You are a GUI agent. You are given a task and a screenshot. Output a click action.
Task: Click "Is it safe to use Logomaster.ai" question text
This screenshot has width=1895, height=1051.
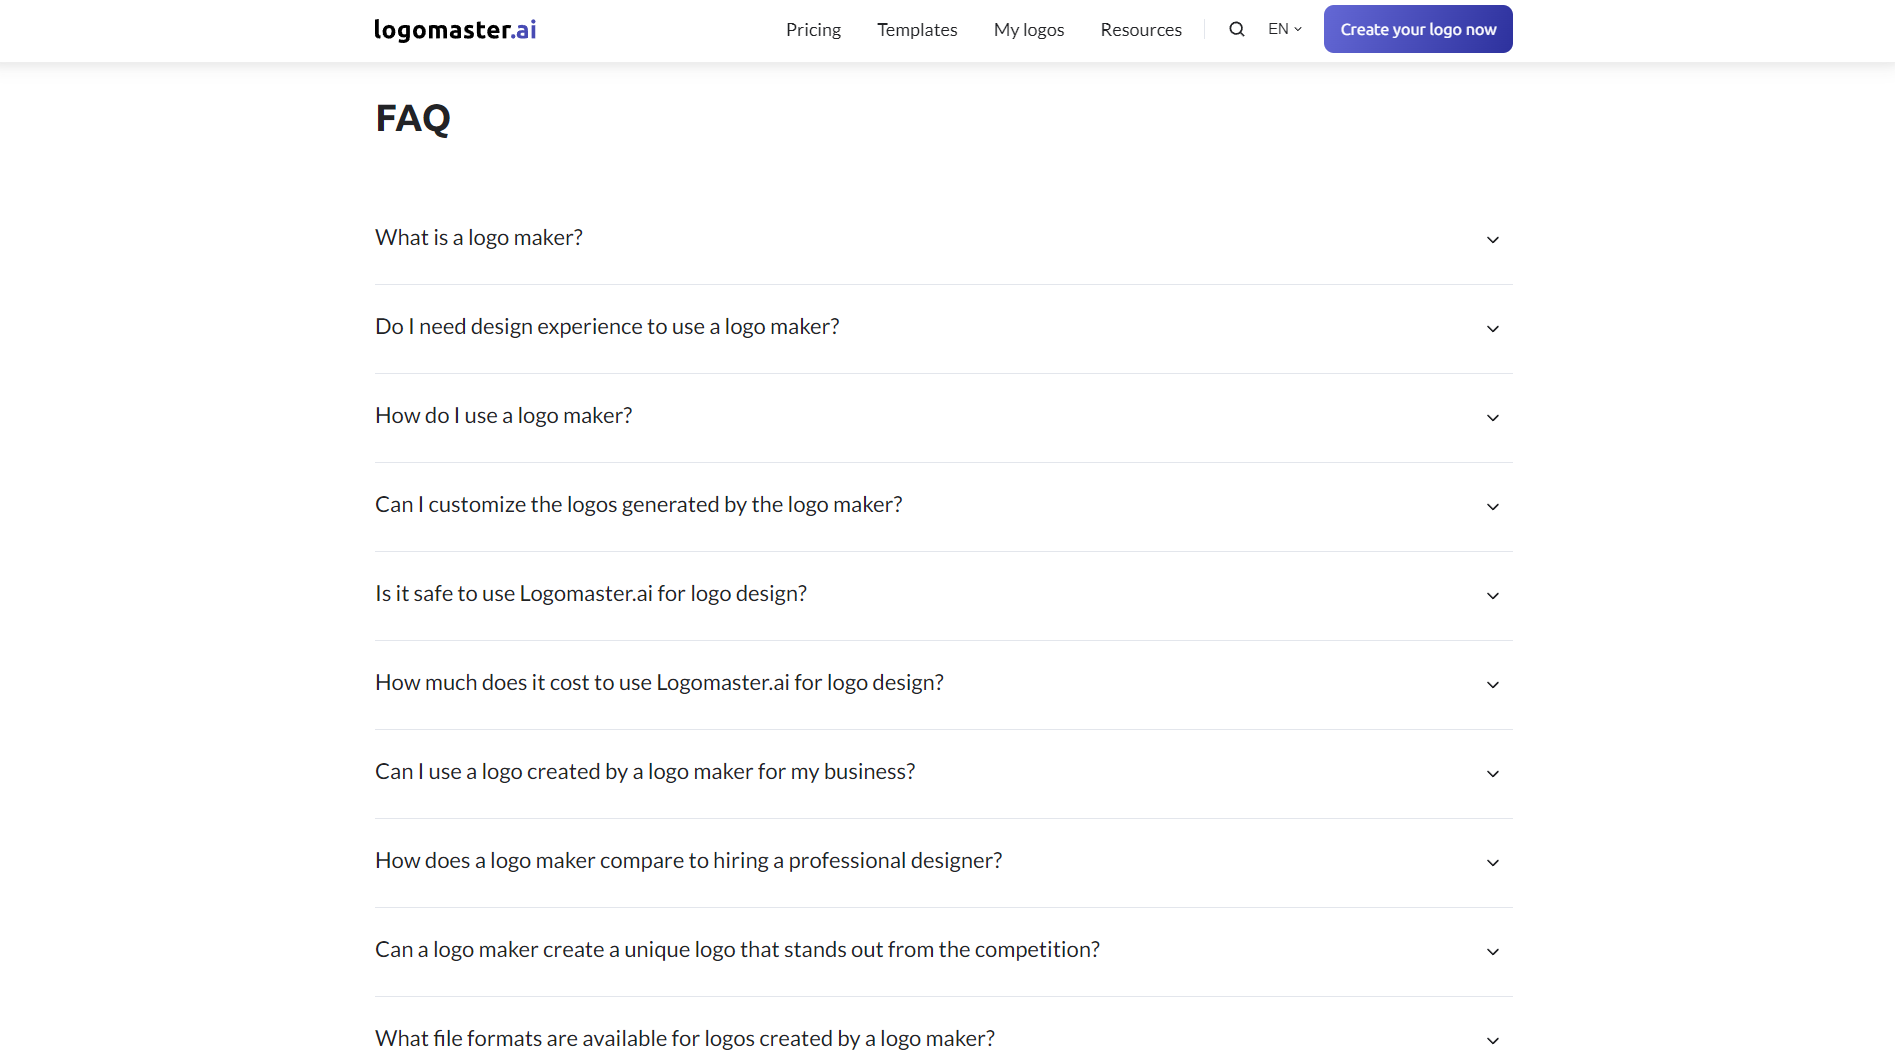[x=591, y=594]
